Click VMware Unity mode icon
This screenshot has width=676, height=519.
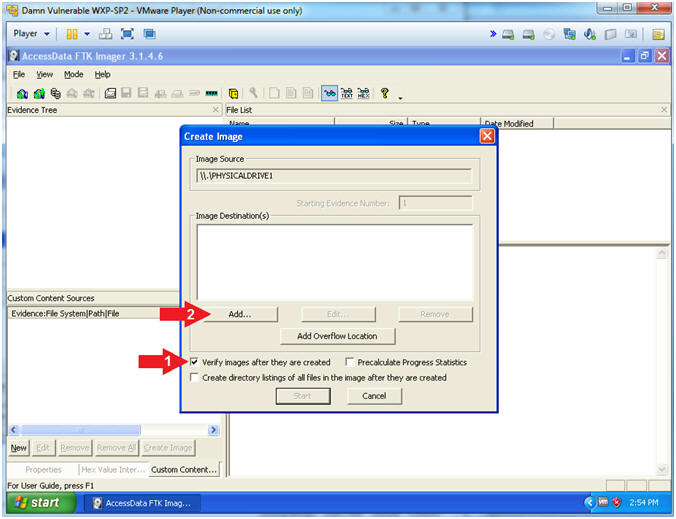(x=149, y=34)
